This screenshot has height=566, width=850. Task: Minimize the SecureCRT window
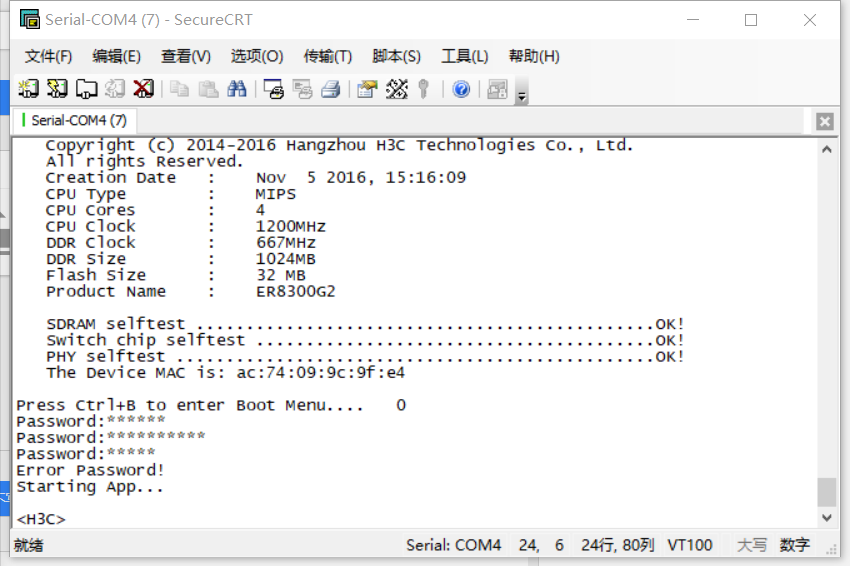point(693,20)
